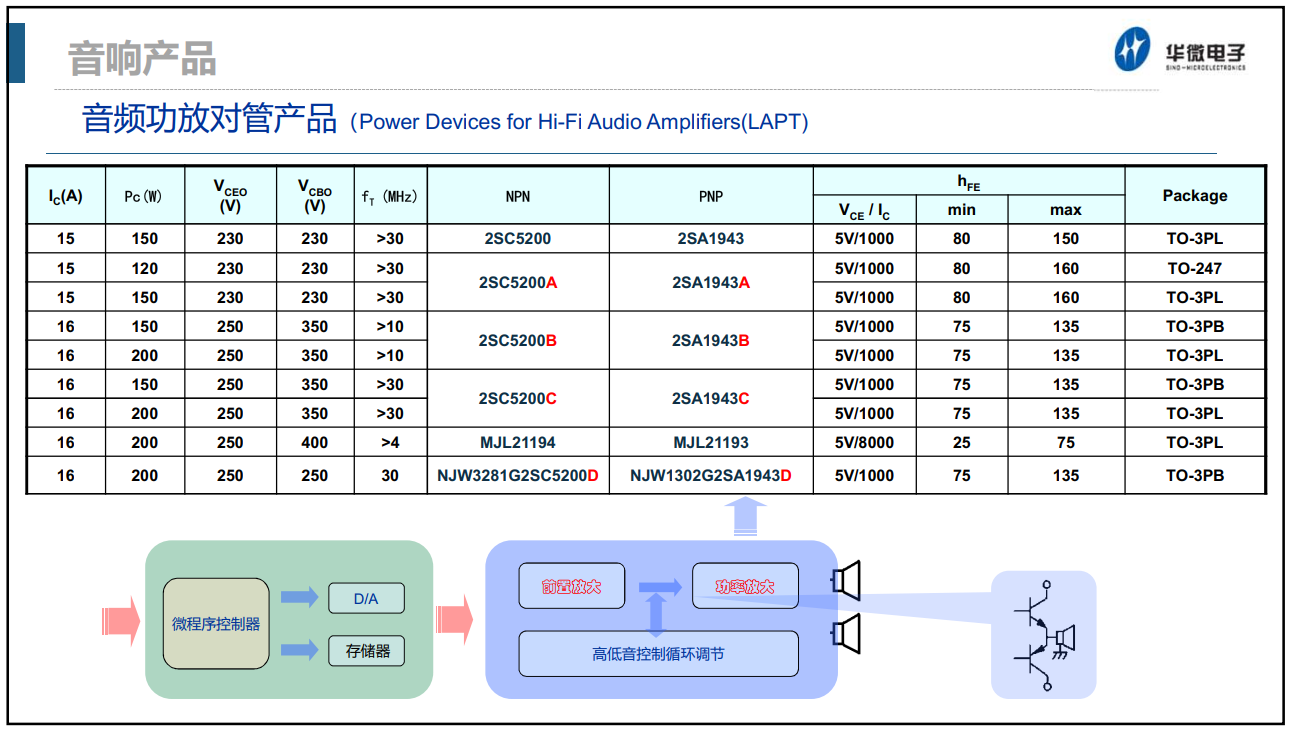Image resolution: width=1292 pixels, height=729 pixels.
Task: Click the 5V/8000 cell
Action: [864, 442]
